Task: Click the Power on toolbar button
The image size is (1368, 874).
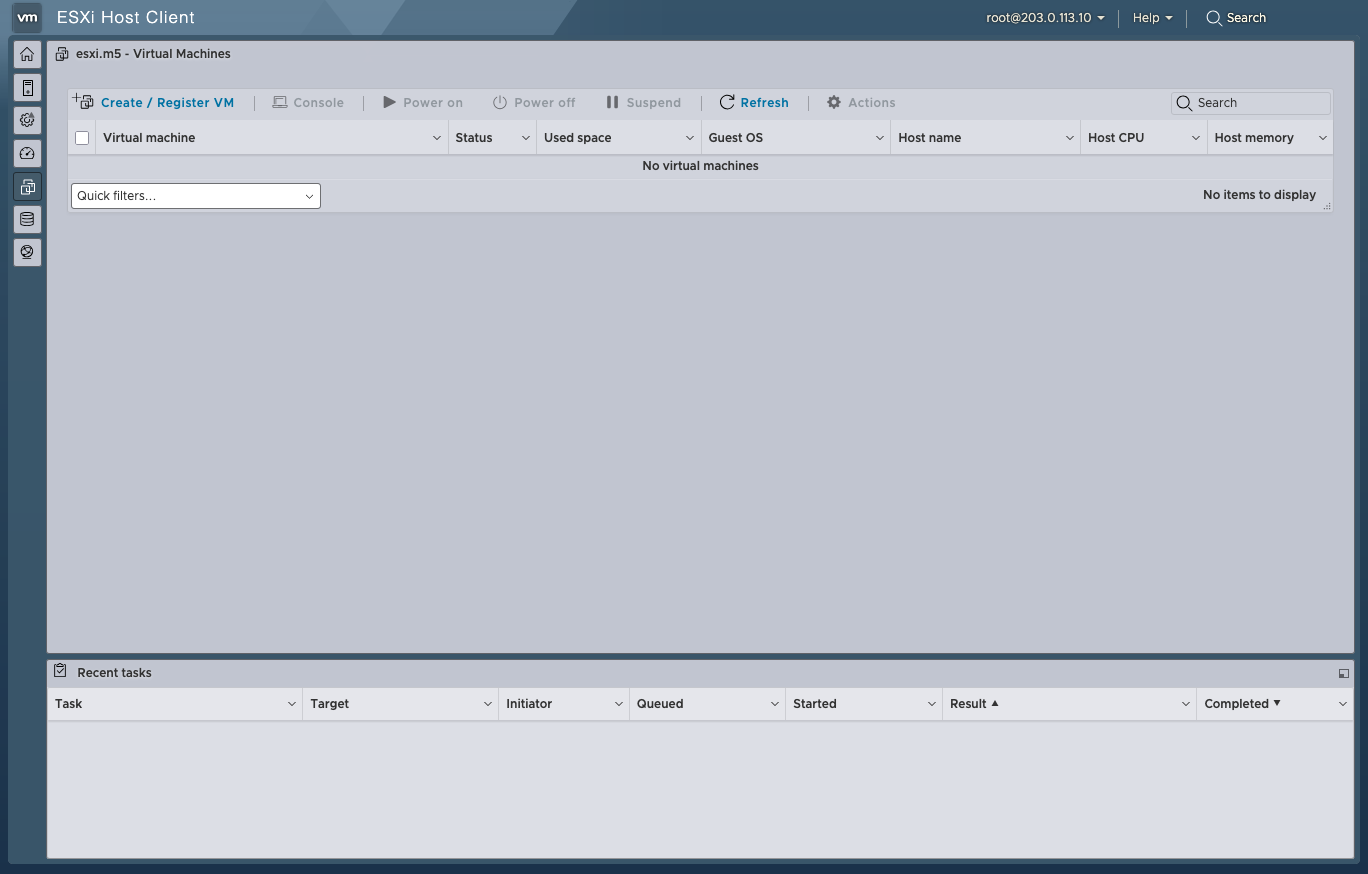Action: pos(423,102)
